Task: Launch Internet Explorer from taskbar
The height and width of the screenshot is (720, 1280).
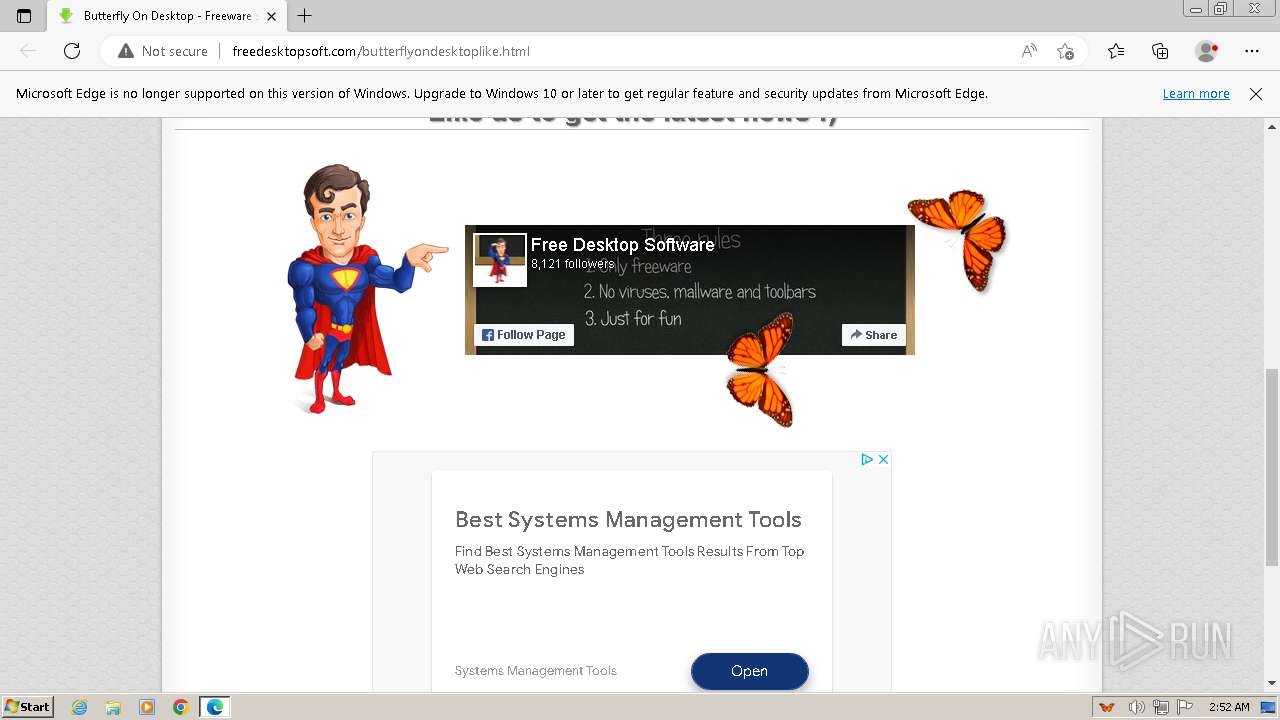Action: point(80,707)
